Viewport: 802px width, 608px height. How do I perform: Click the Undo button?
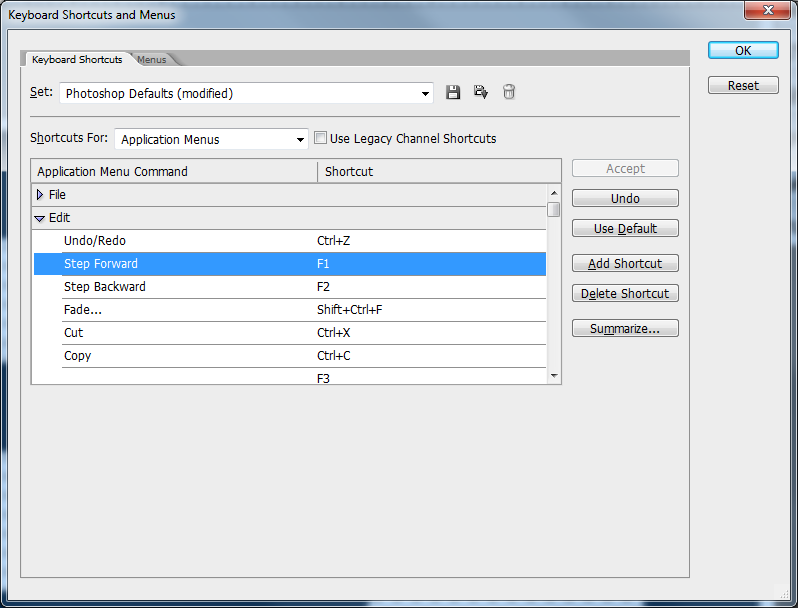[625, 198]
